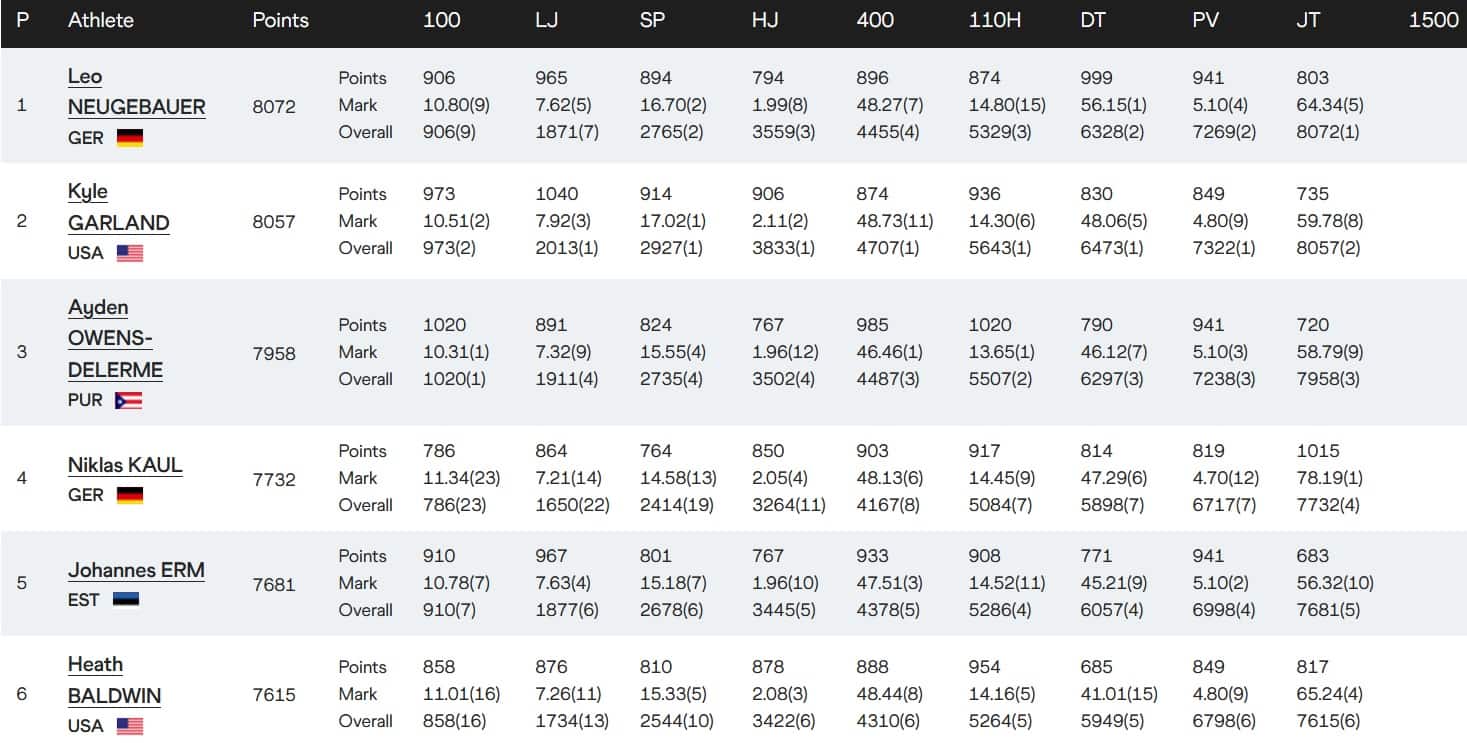The height and width of the screenshot is (743, 1467).
Task: Open Johannes ERM athlete profile
Action: [x=136, y=570]
